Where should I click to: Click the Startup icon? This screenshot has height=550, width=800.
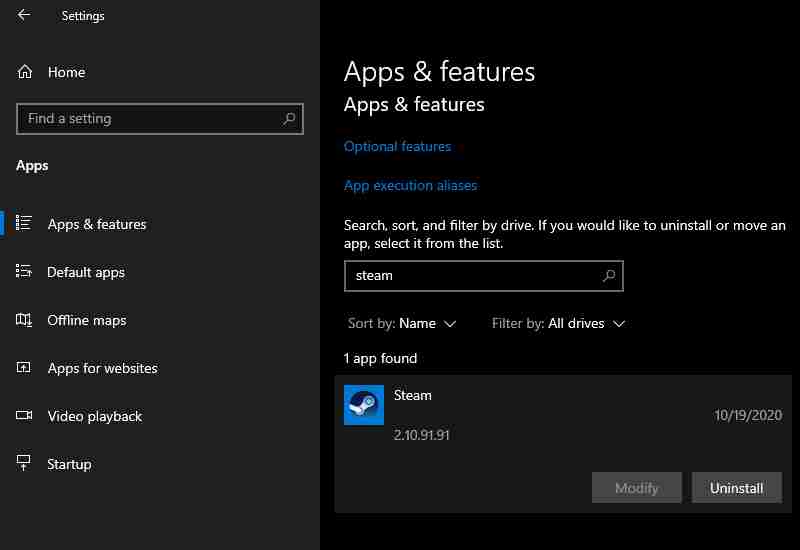pyautogui.click(x=23, y=463)
